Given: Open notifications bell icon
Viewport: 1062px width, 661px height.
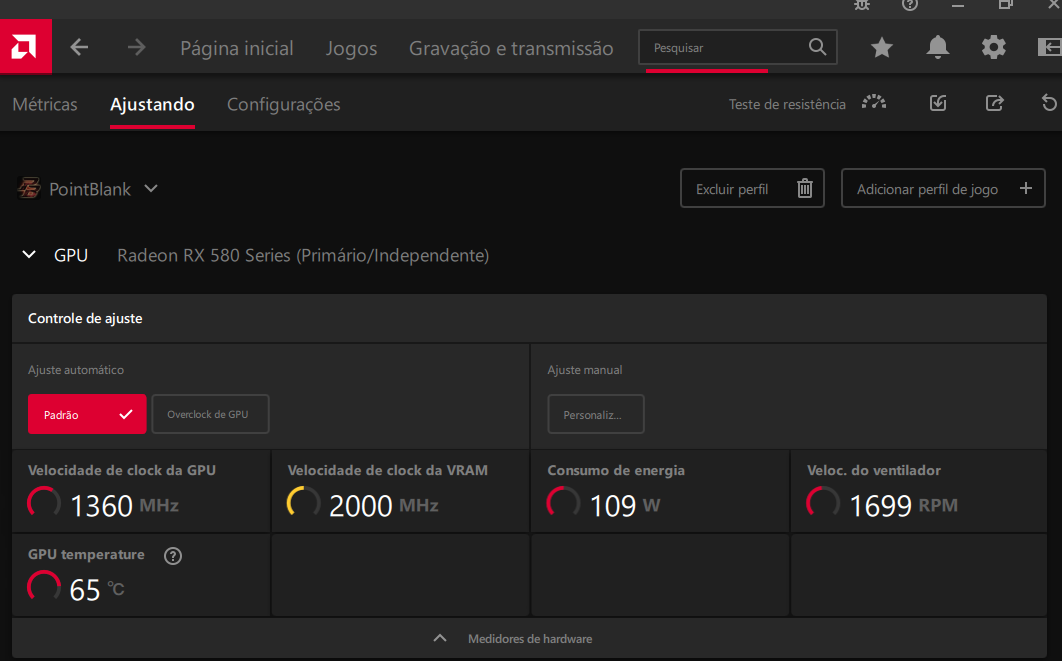Looking at the screenshot, I should [937, 47].
